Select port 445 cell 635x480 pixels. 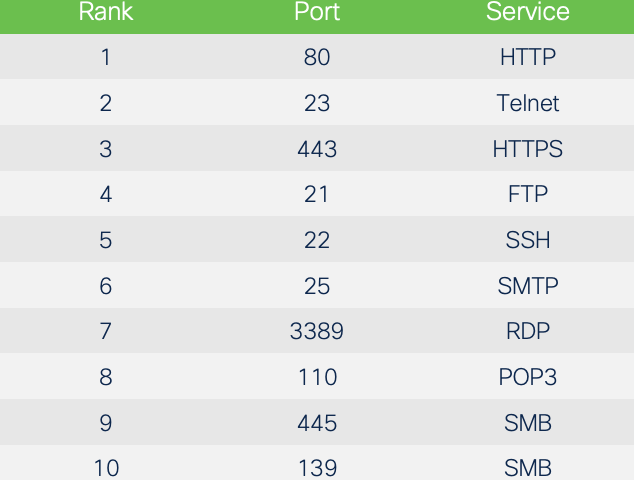coord(317,423)
